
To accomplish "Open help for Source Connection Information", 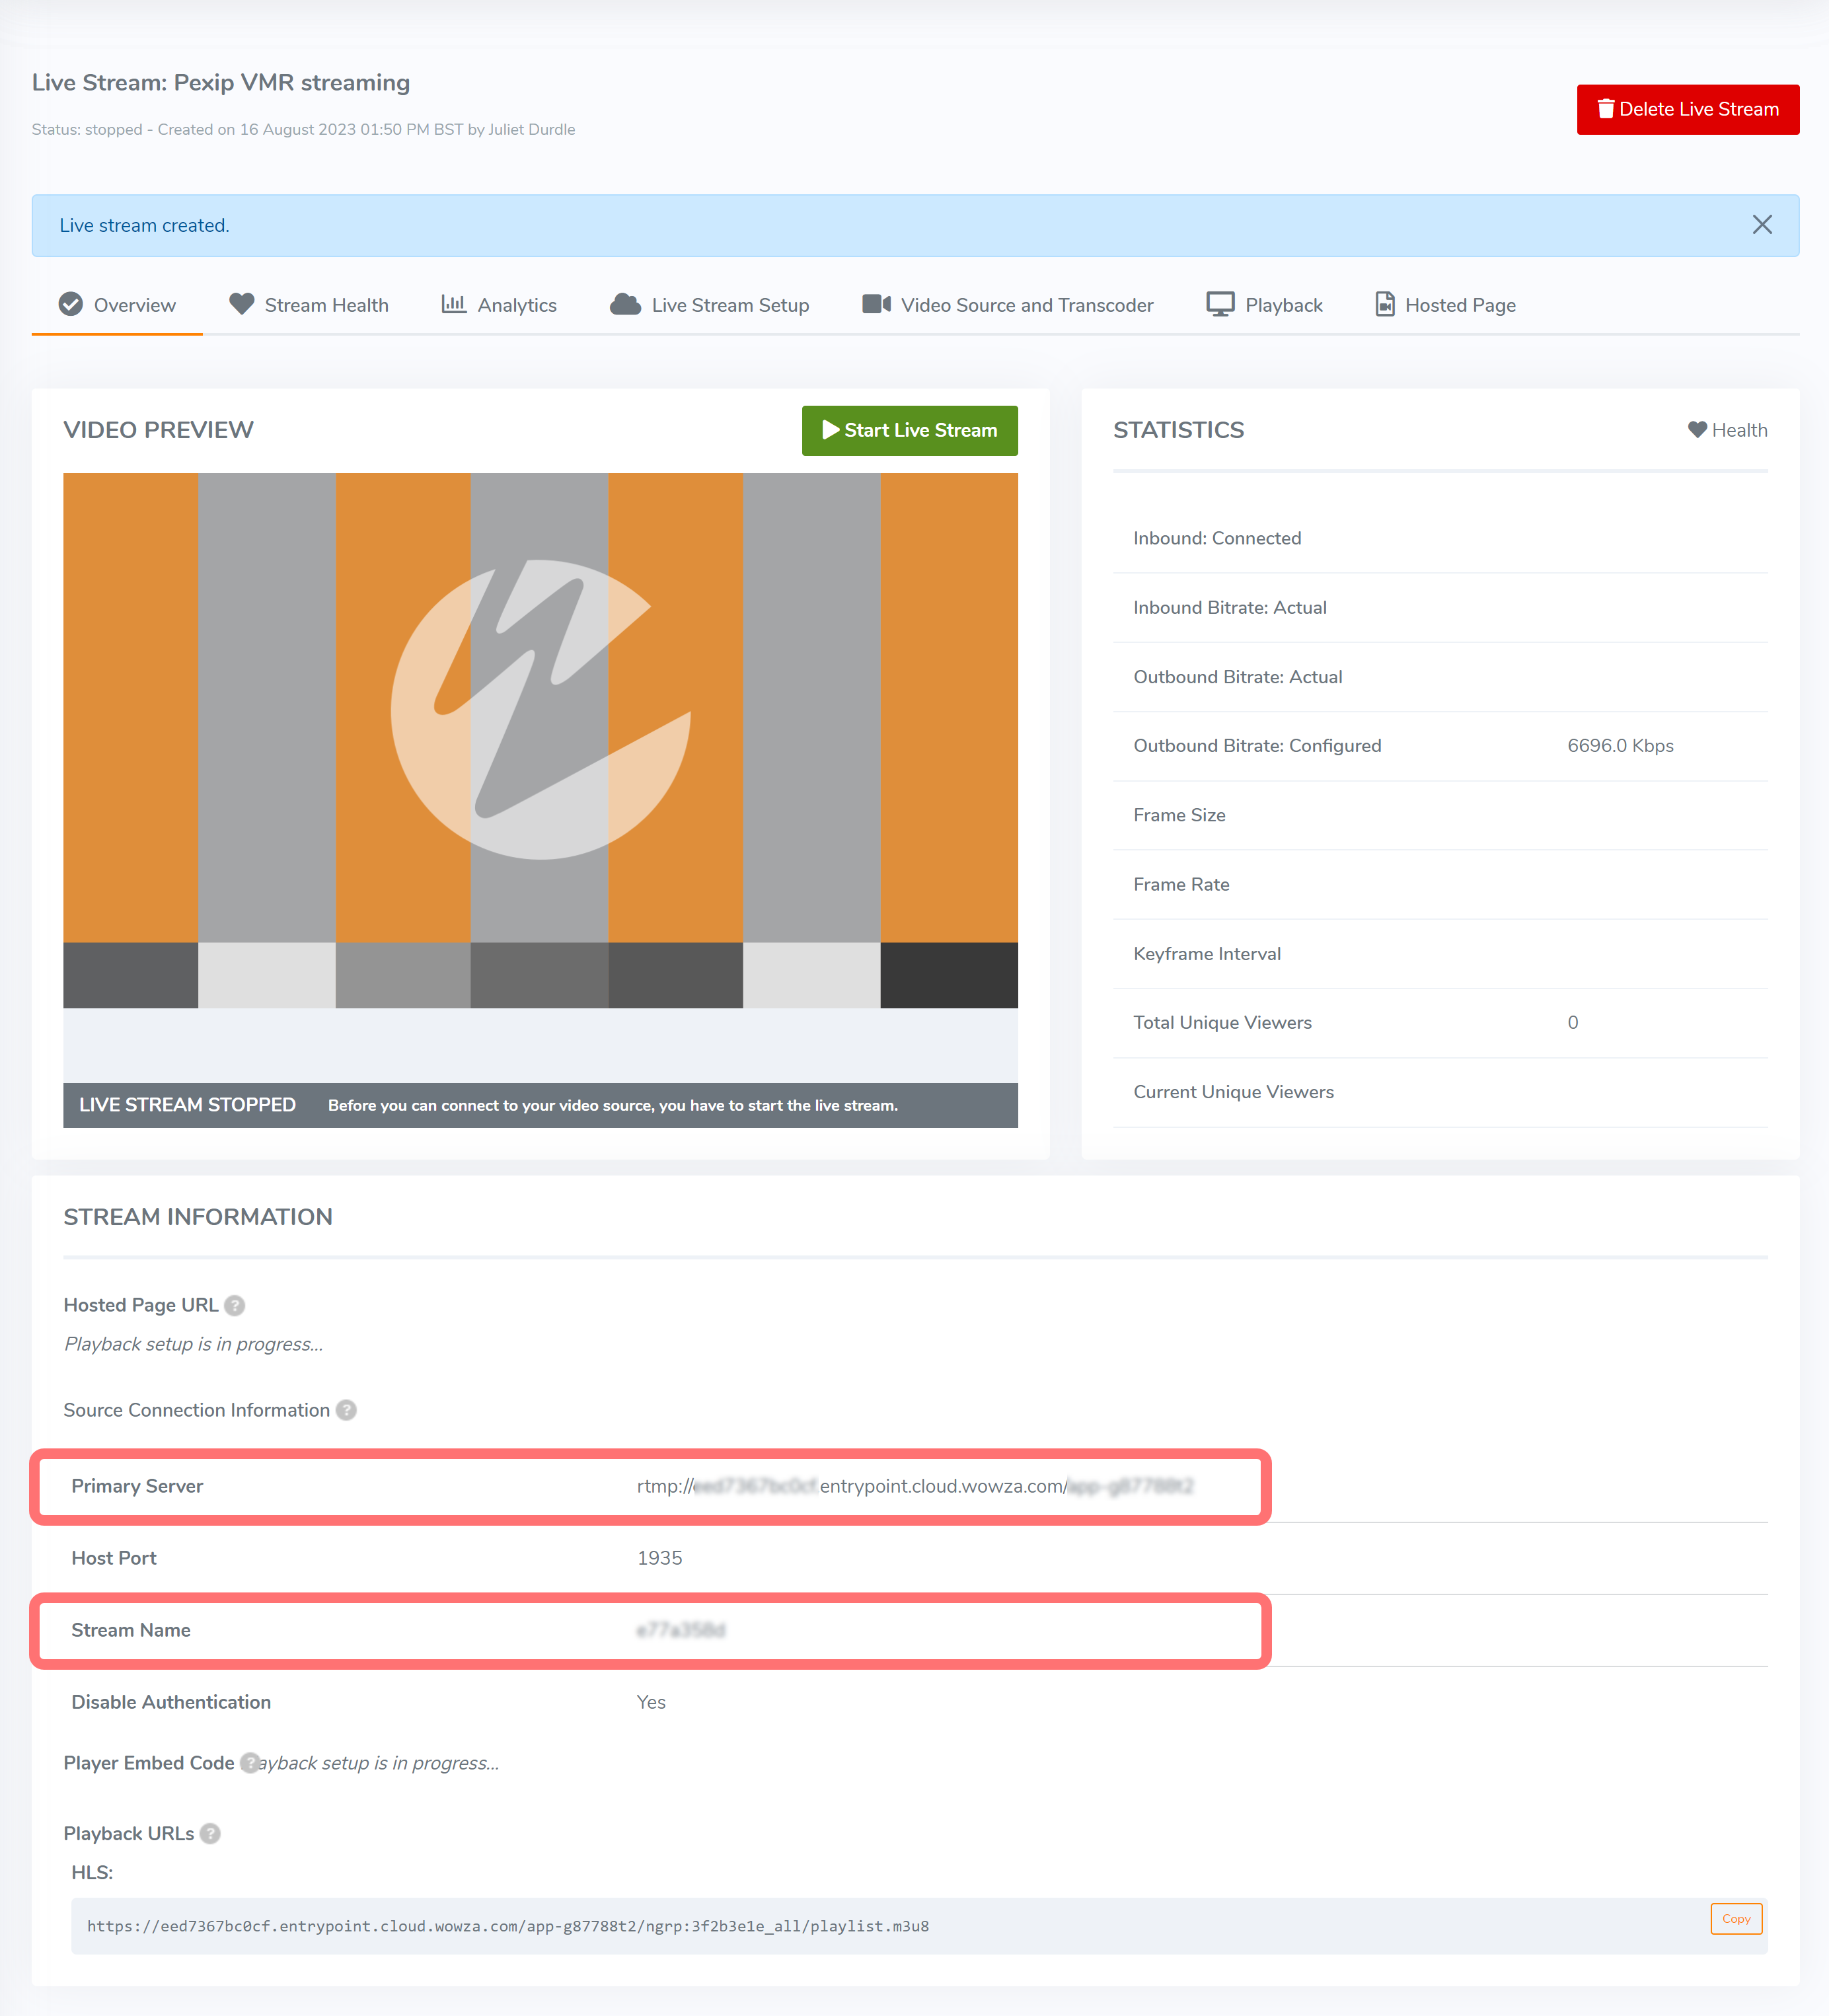I will 346,1410.
